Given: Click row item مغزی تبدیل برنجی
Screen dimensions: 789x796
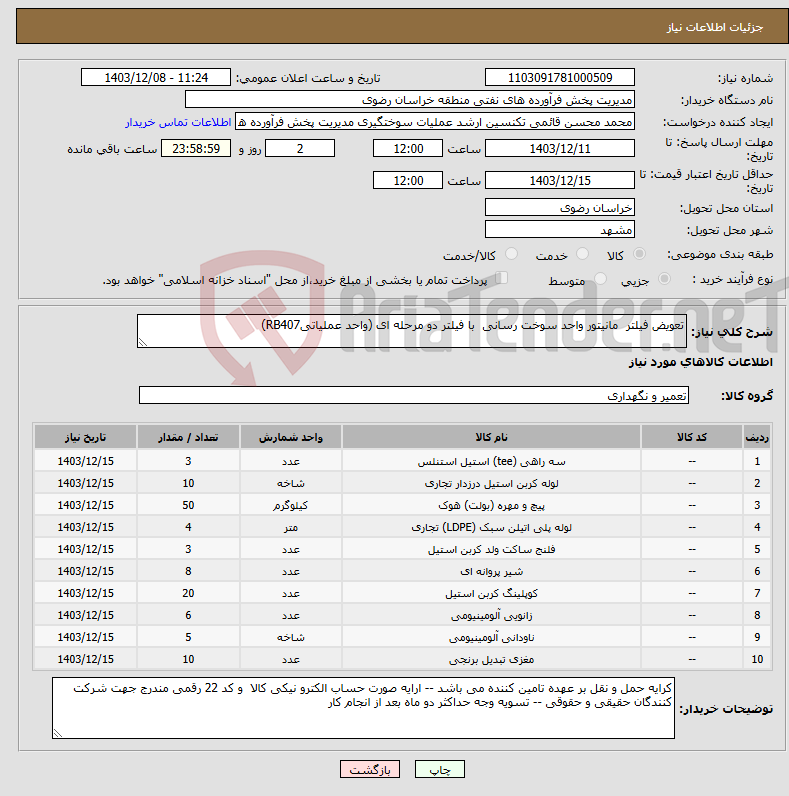Looking at the screenshot, I should pos(491,659).
